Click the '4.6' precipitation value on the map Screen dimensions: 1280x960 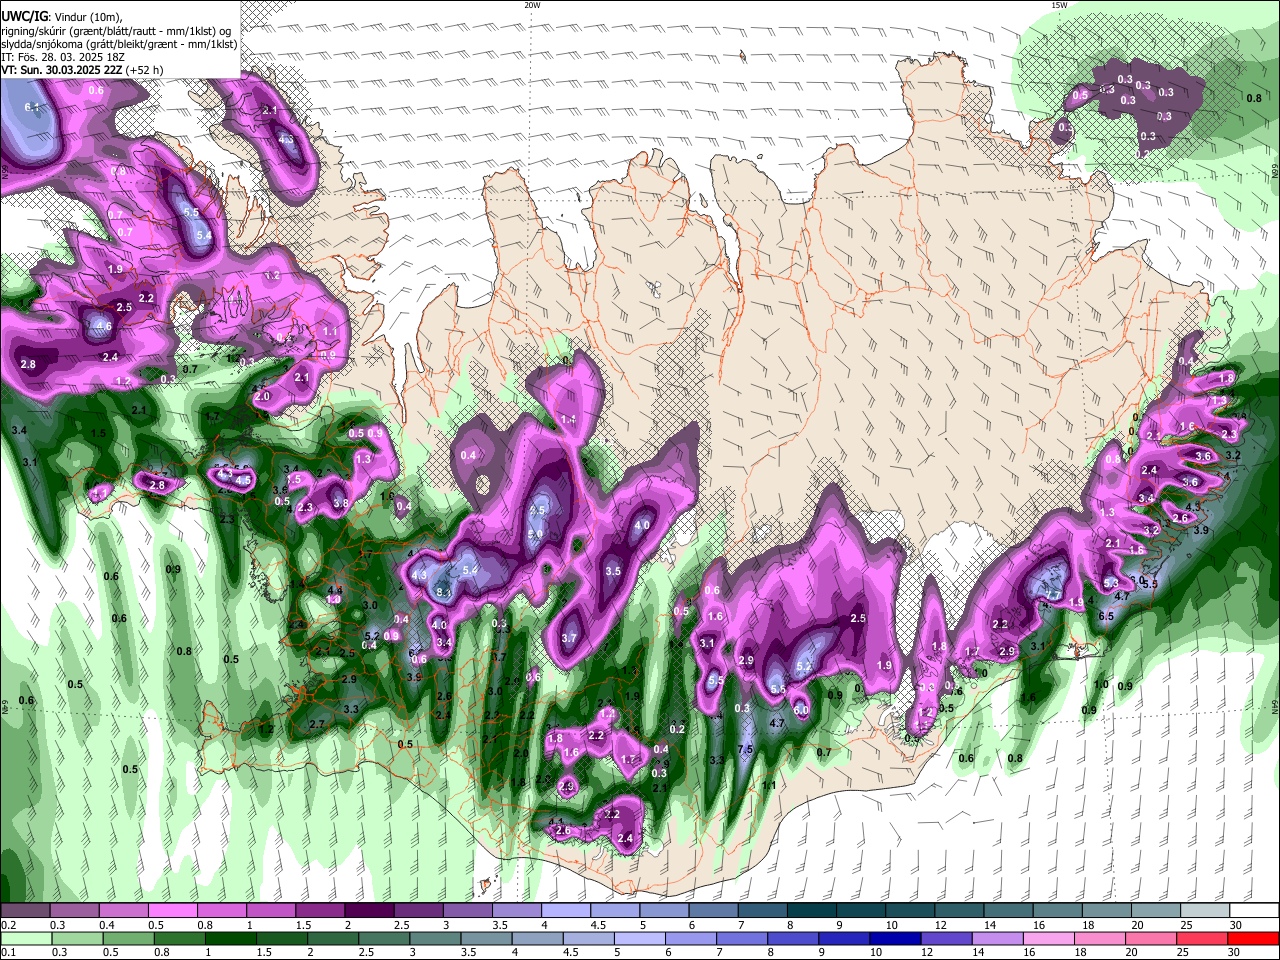[103, 326]
